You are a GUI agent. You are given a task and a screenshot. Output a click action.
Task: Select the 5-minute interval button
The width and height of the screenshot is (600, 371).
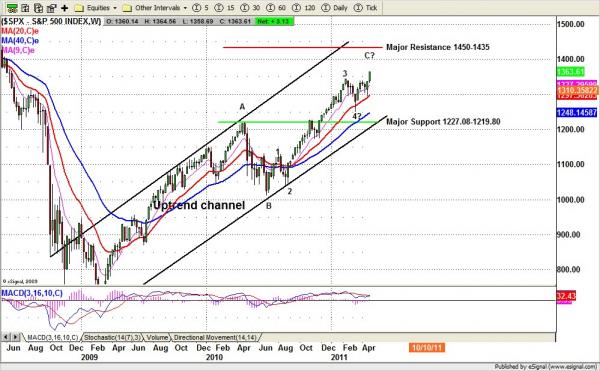[201, 8]
